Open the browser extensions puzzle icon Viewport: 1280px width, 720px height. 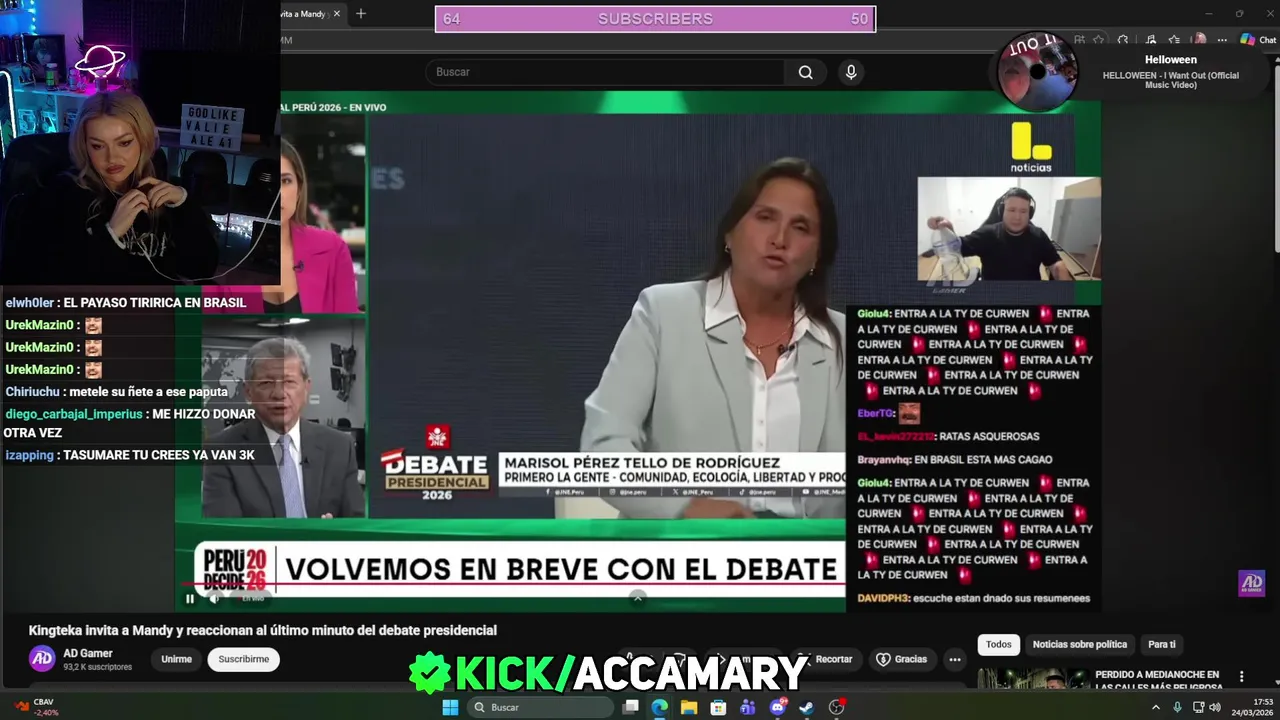coord(1123,40)
